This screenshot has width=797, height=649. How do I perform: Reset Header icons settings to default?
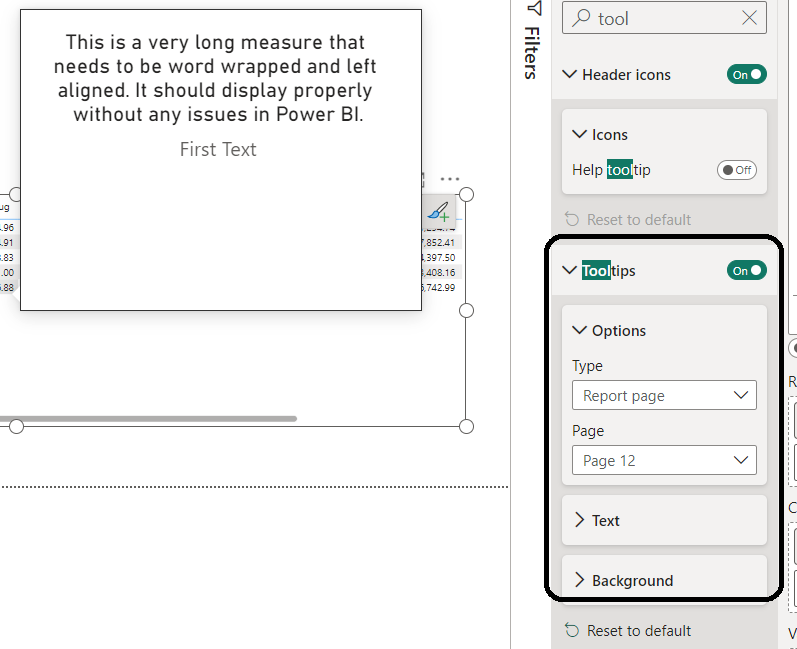pos(628,220)
